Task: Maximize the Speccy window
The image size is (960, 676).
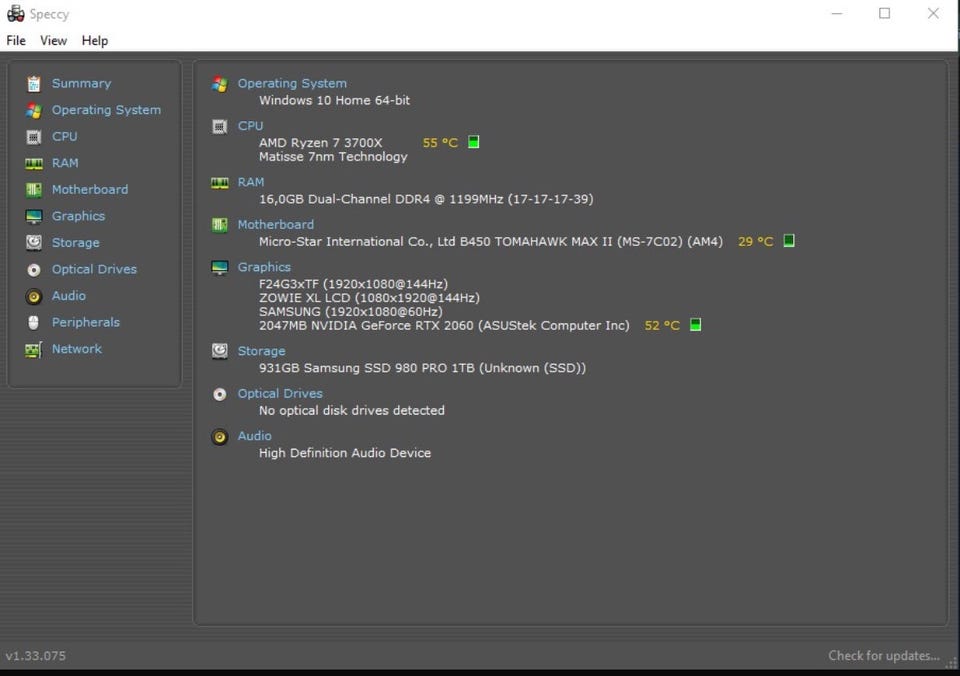Action: [885, 13]
